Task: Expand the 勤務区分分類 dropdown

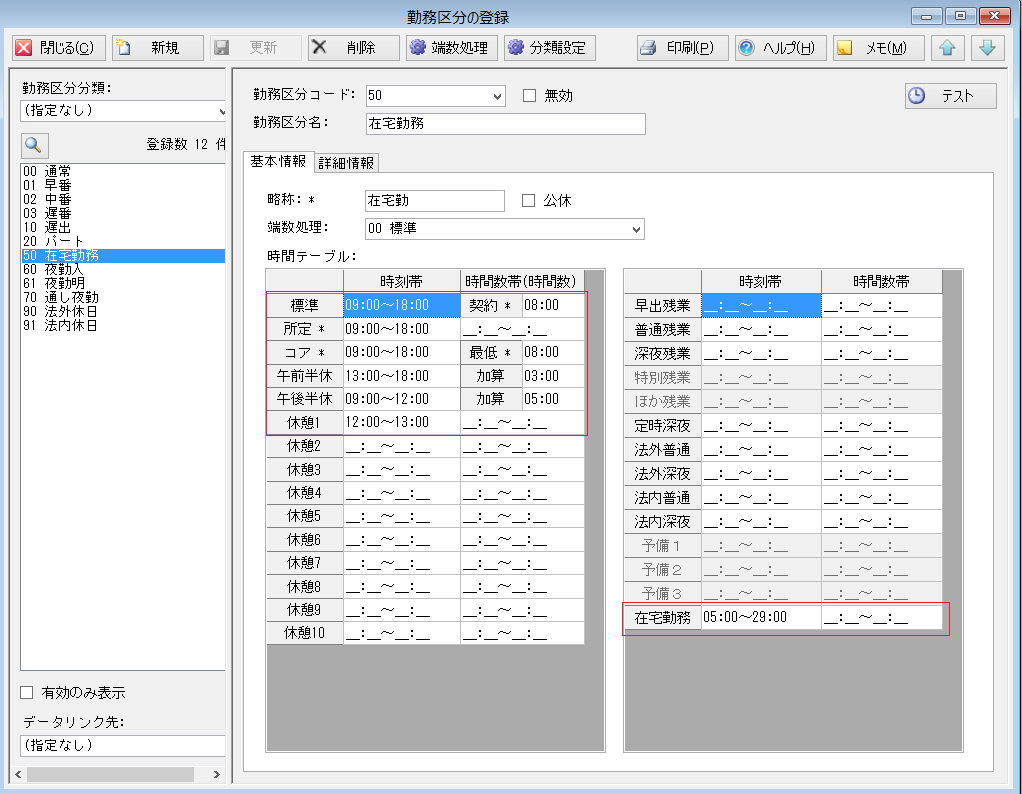Action: tap(222, 110)
